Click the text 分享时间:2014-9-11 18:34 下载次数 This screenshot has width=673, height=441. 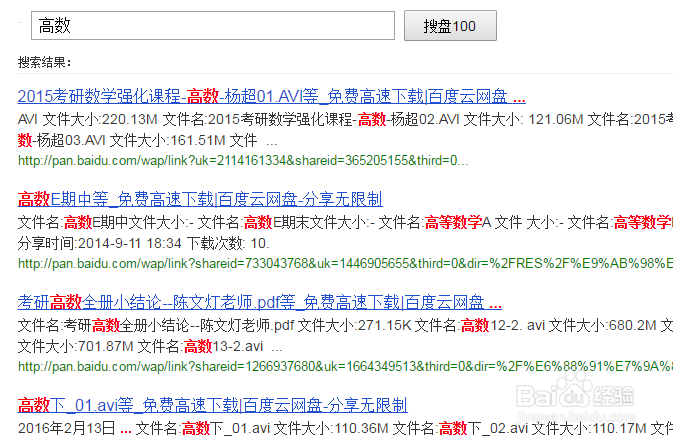[144, 243]
